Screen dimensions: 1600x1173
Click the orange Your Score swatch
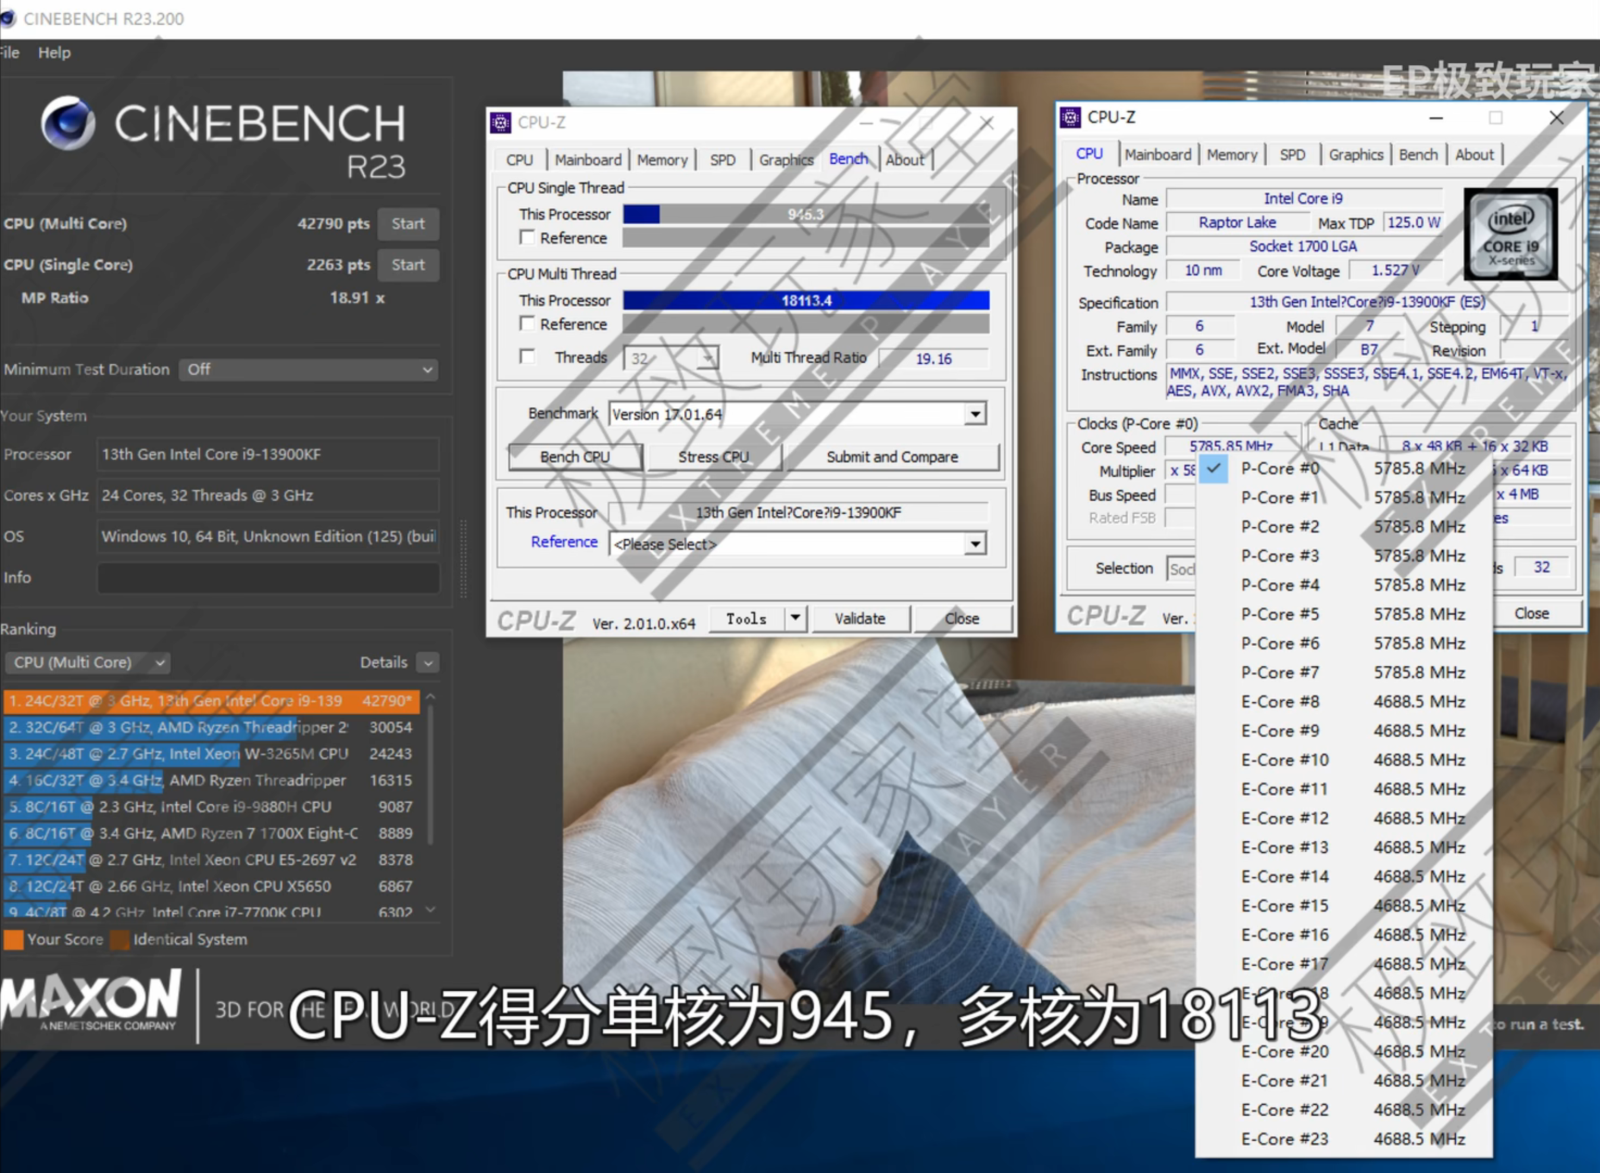[14, 939]
